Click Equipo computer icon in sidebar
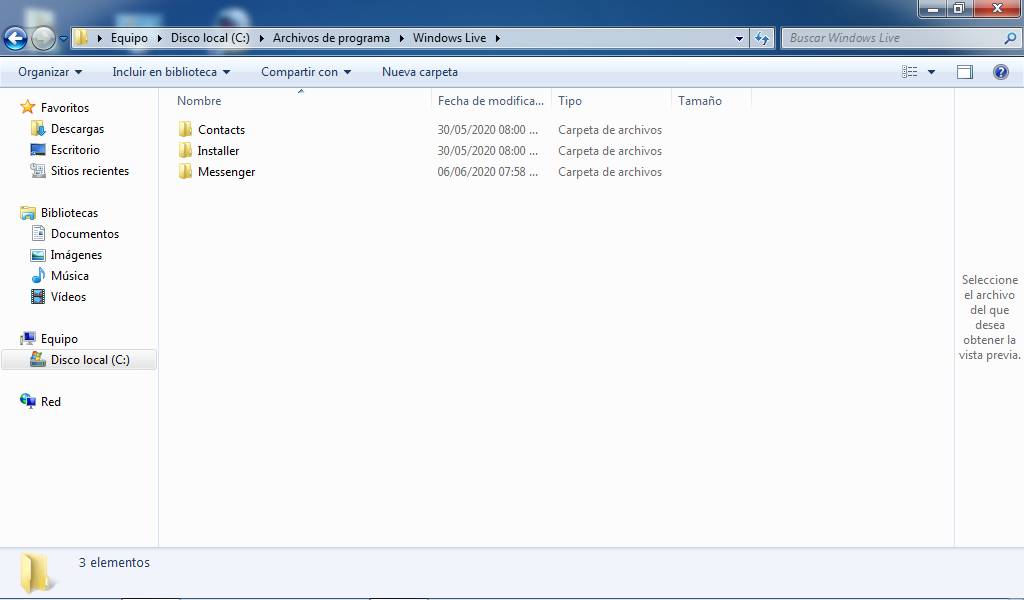 (27, 338)
